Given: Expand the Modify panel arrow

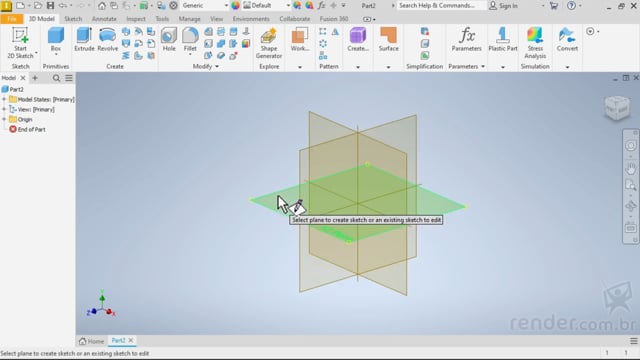Looking at the screenshot, I should (x=217, y=67).
